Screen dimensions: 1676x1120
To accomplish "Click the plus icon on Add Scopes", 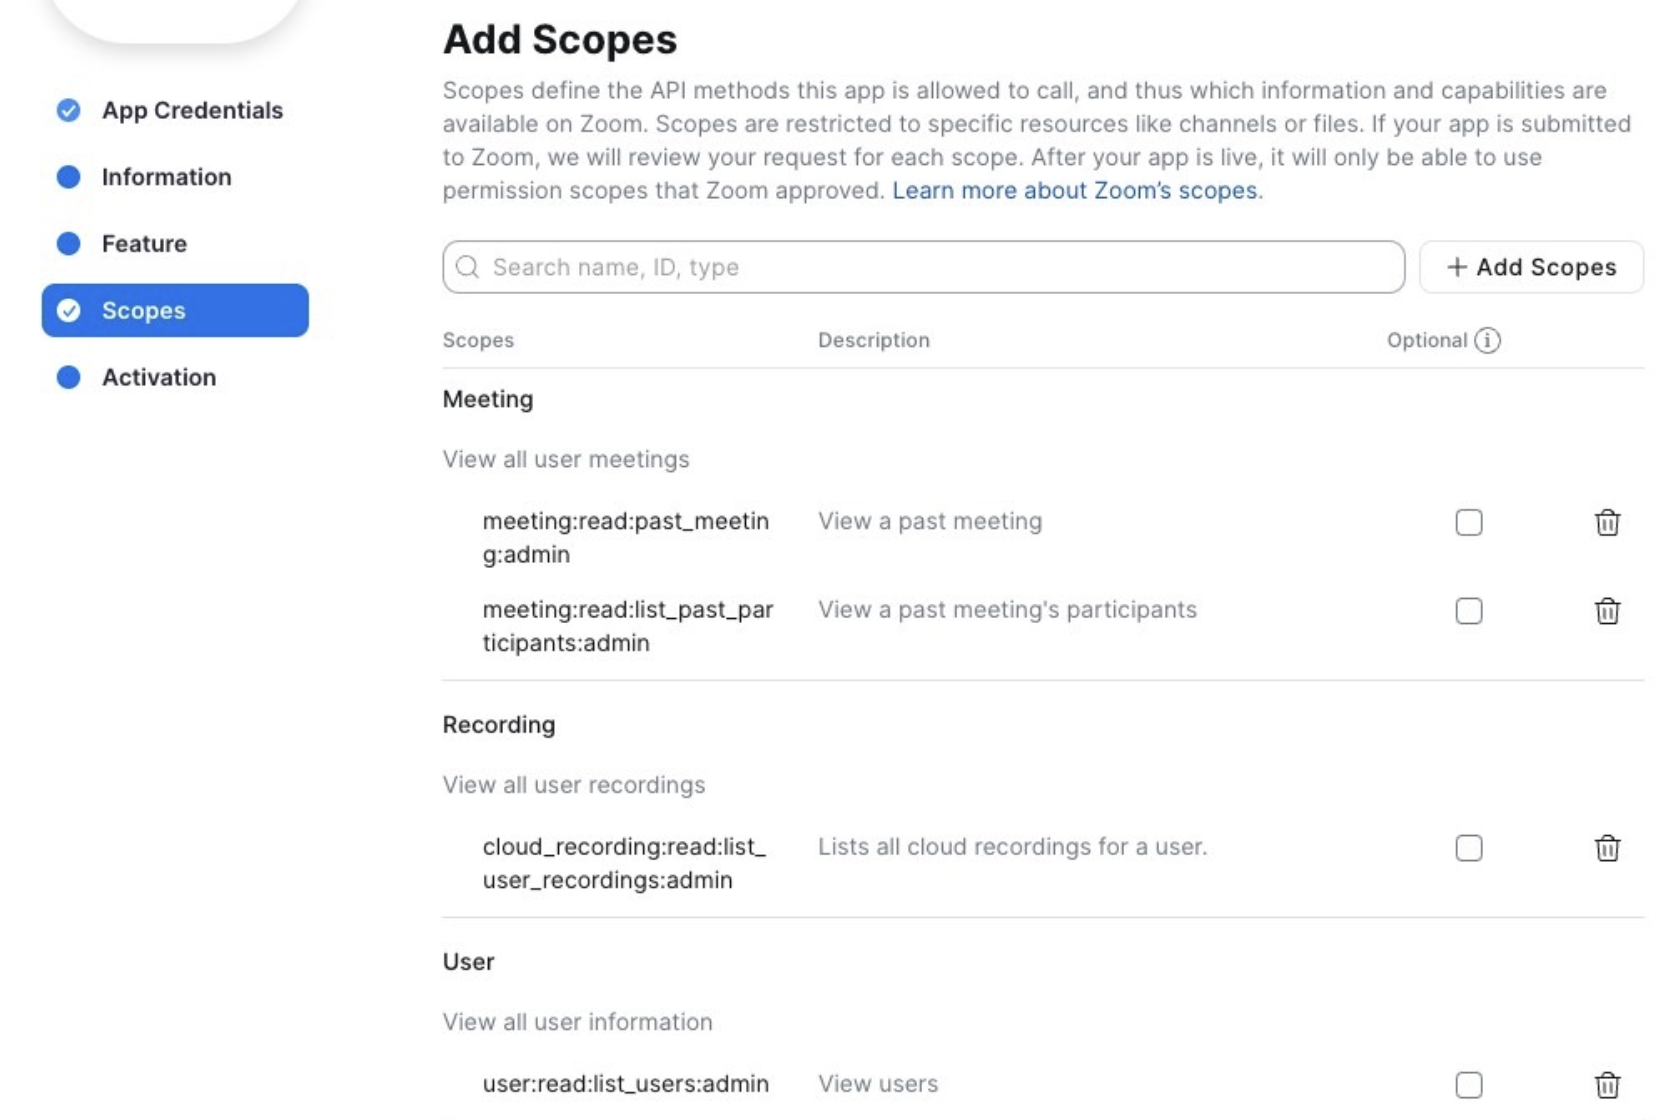I will [x=1457, y=267].
